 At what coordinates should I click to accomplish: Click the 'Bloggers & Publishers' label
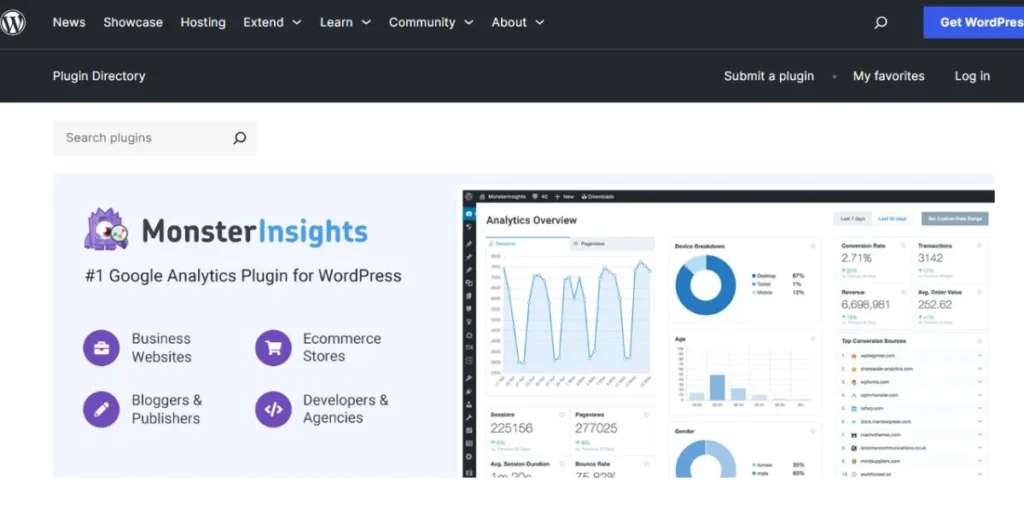tap(167, 409)
